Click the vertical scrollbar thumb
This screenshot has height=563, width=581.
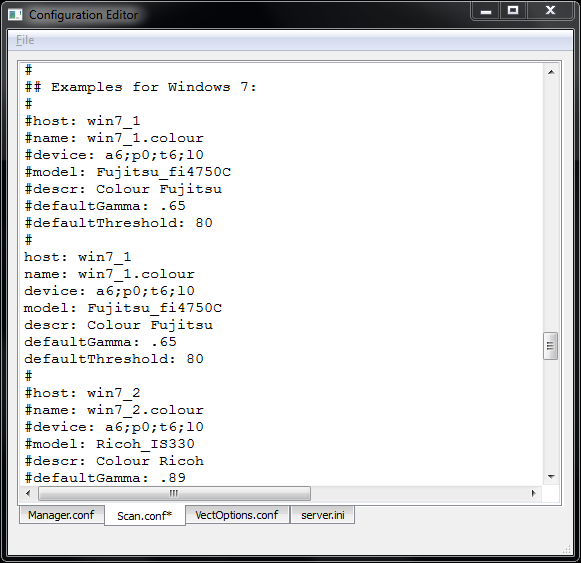point(551,346)
